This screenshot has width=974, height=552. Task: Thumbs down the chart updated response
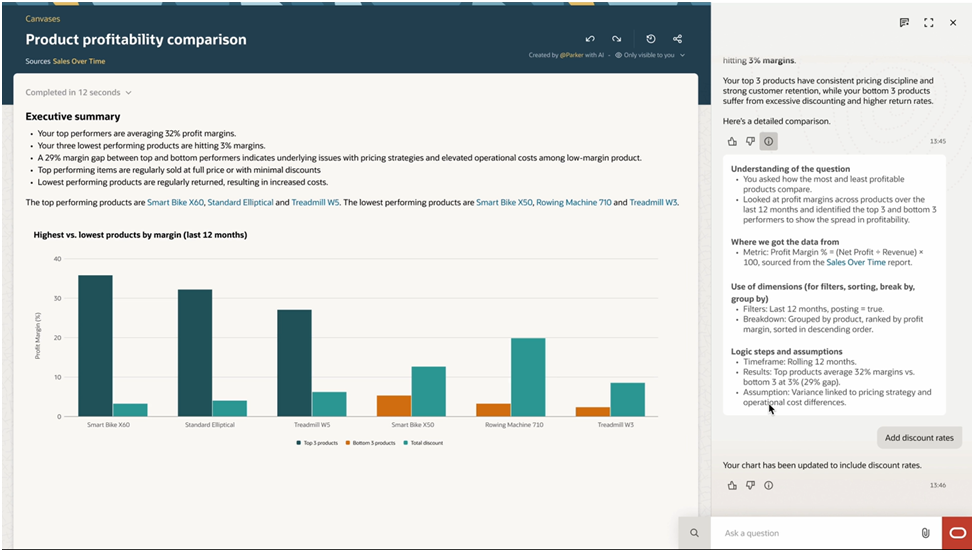tap(750, 485)
